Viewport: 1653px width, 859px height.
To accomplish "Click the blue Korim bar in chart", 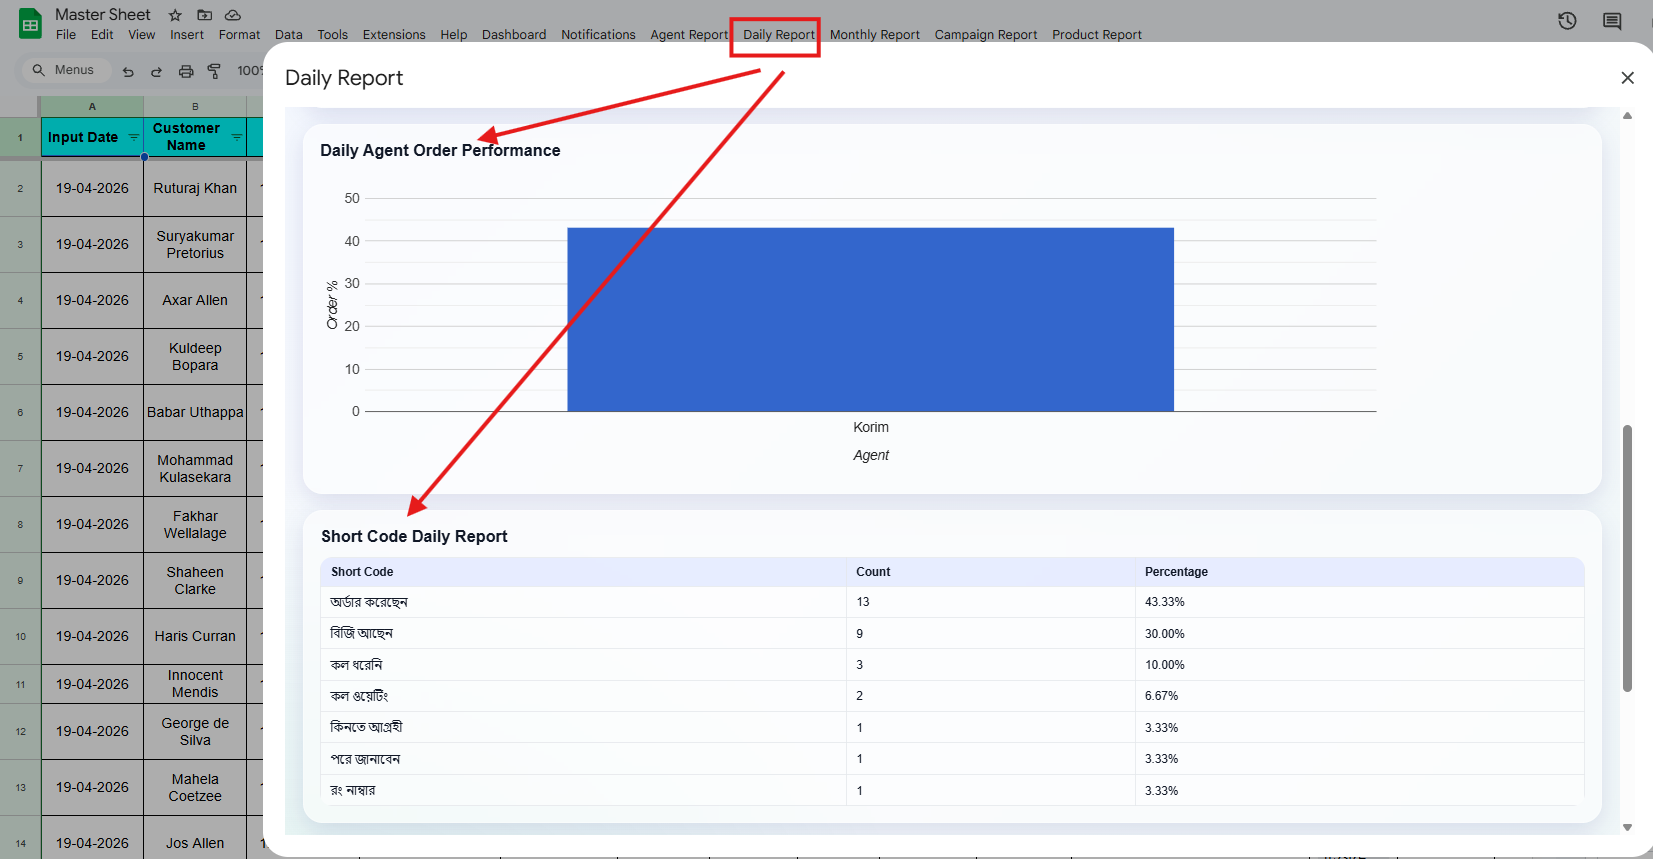I will tap(870, 319).
